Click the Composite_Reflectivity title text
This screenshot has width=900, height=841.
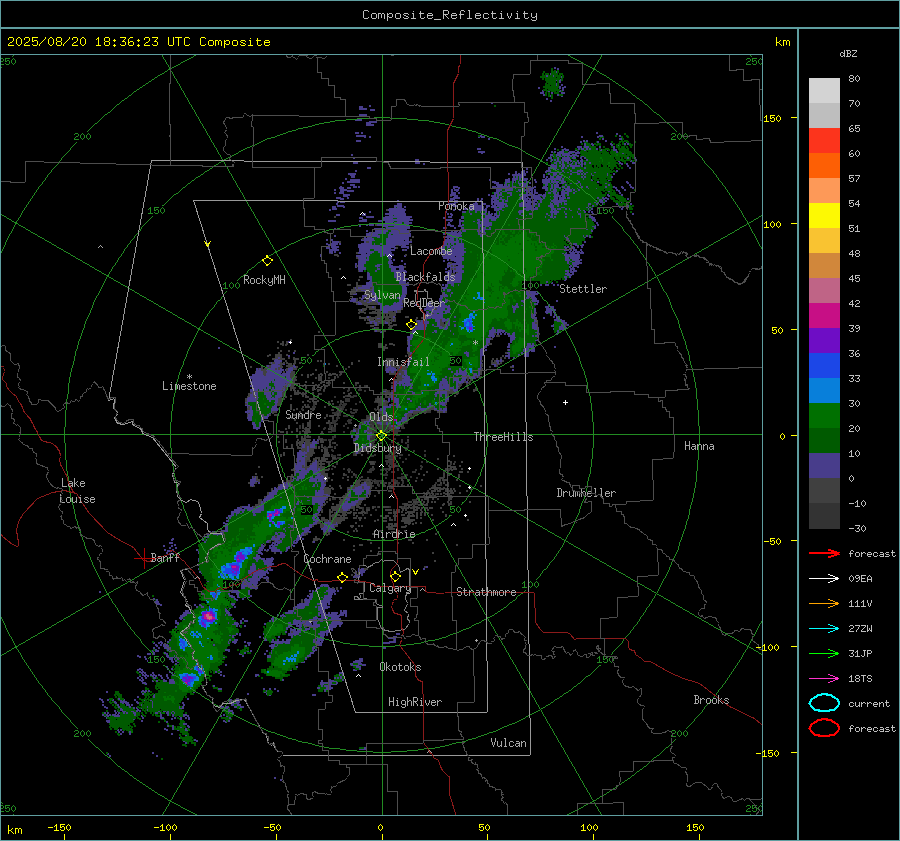[x=450, y=15]
